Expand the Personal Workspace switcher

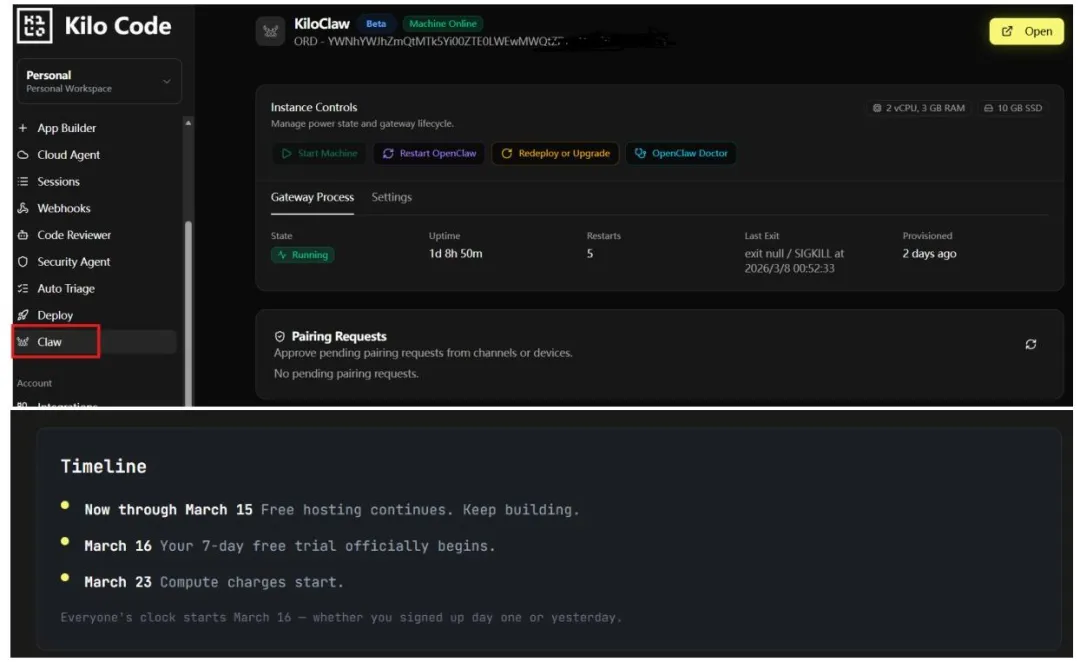pos(99,81)
